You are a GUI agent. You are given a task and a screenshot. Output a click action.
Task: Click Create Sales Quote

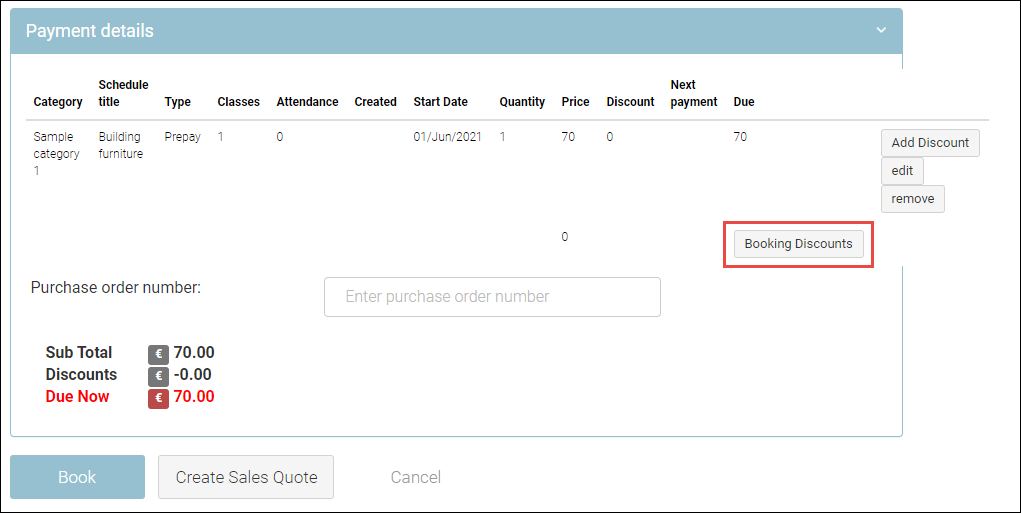point(246,477)
